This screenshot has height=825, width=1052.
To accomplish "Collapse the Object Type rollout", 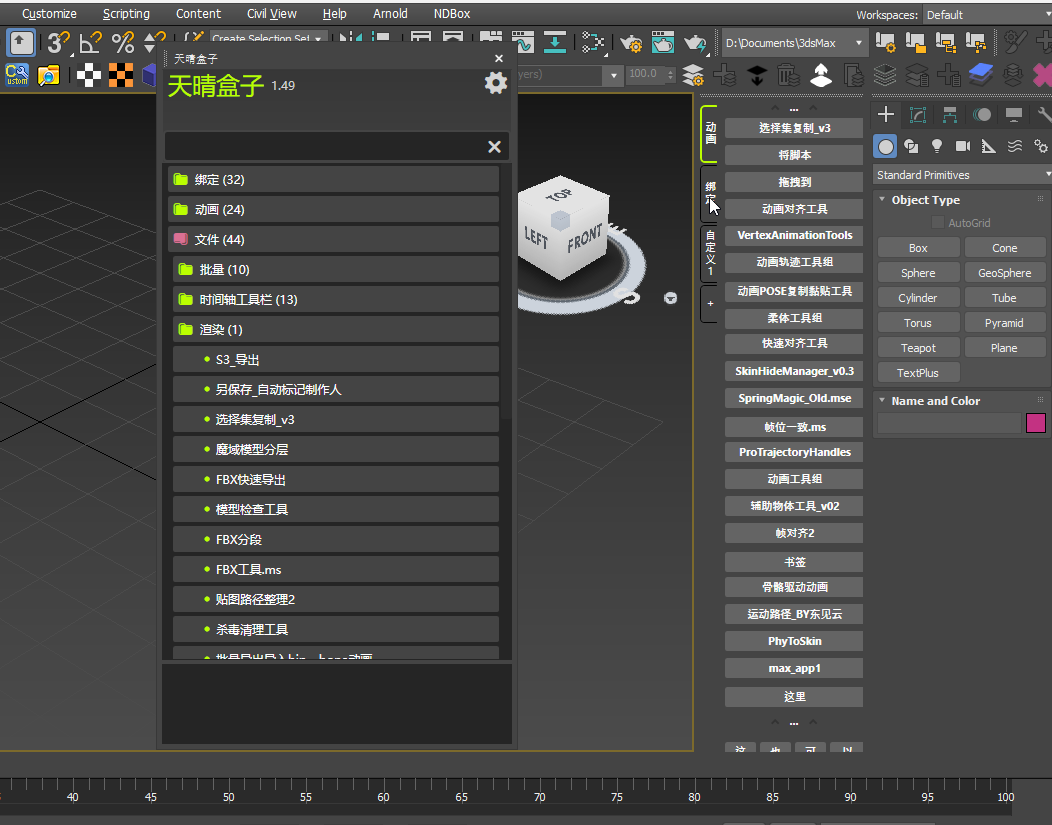I will tap(882, 200).
